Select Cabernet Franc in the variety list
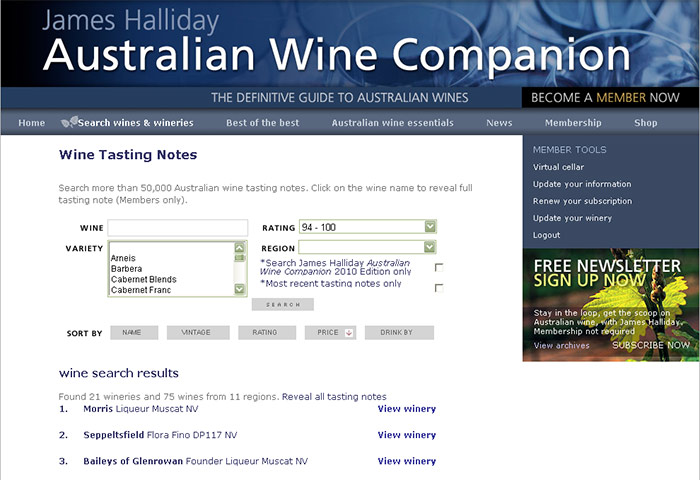700x480 pixels. point(141,290)
